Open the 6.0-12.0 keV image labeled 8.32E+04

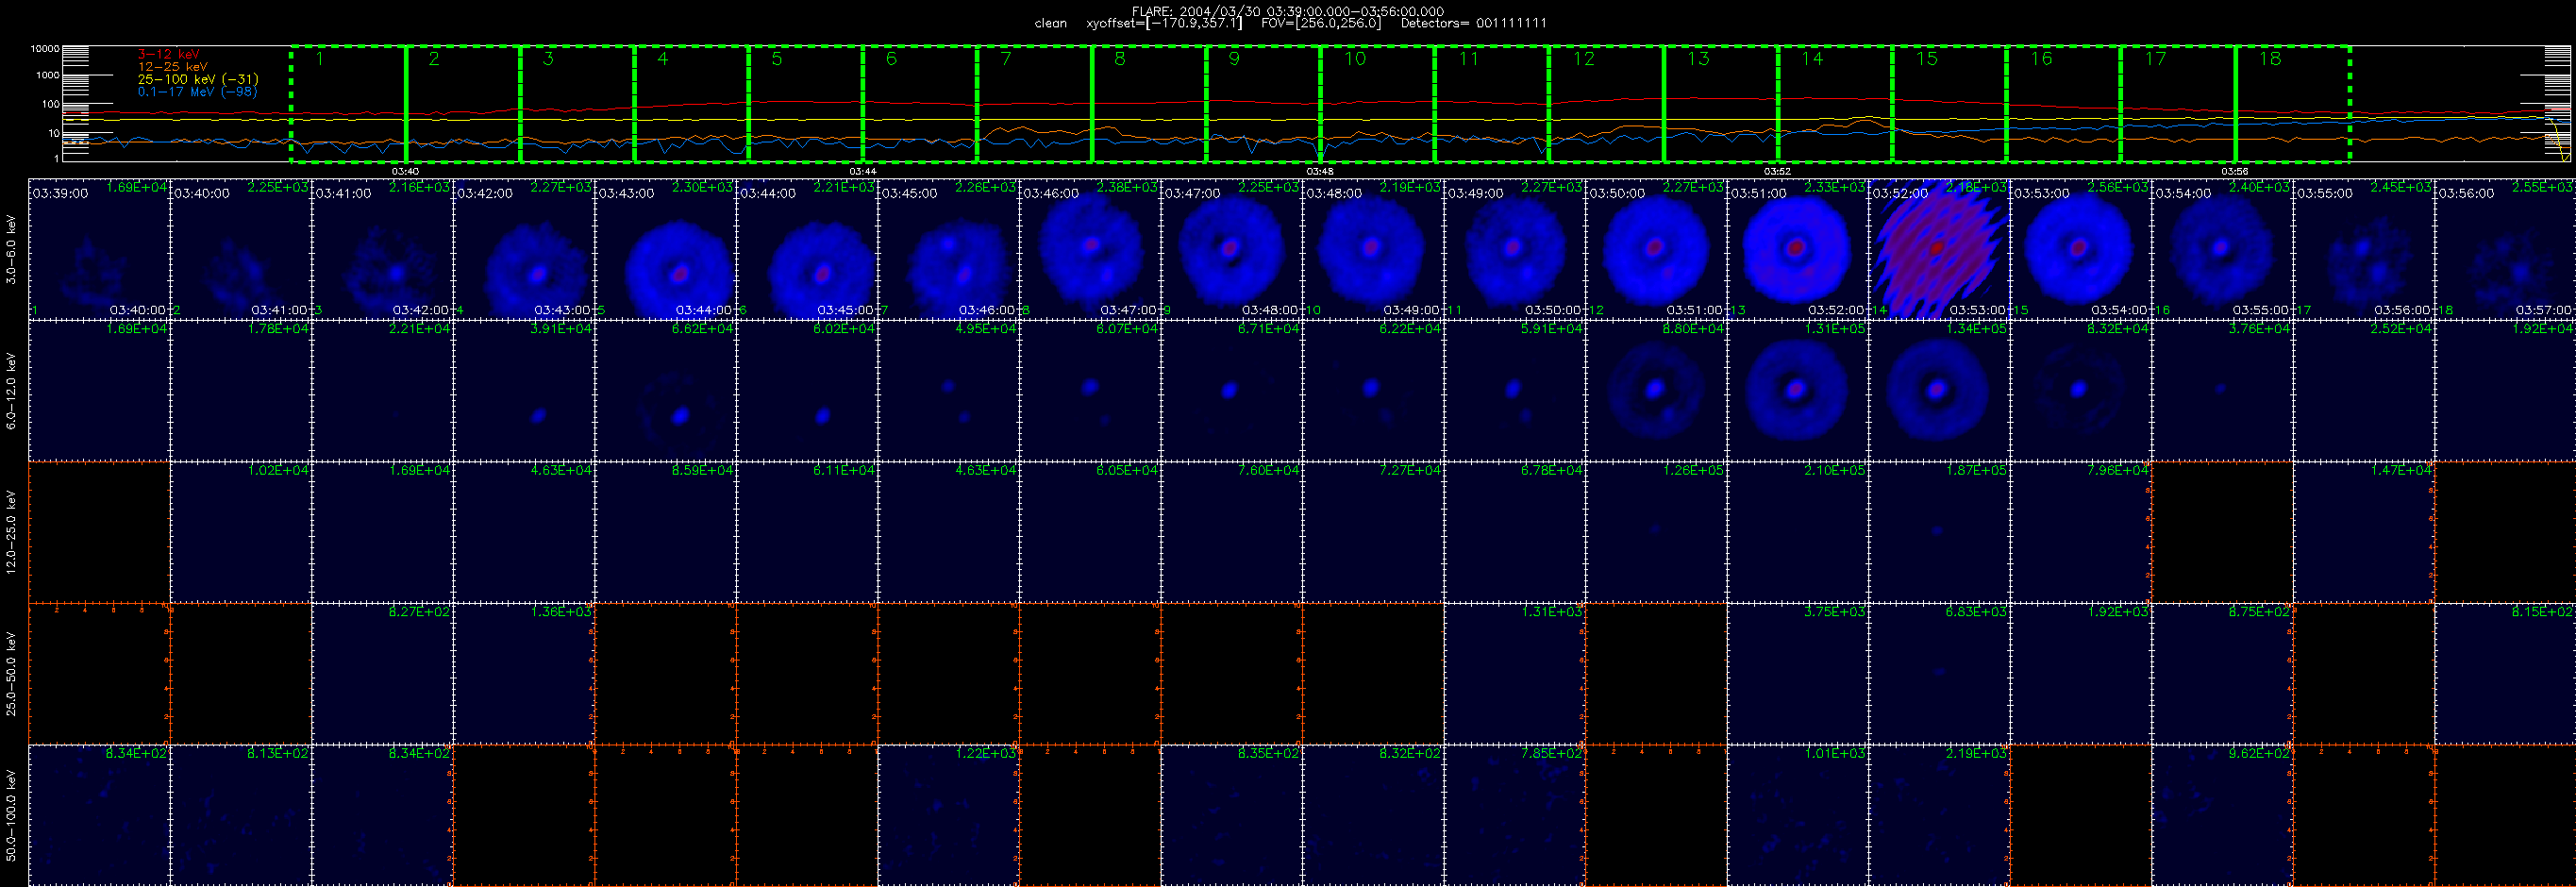click(2080, 391)
